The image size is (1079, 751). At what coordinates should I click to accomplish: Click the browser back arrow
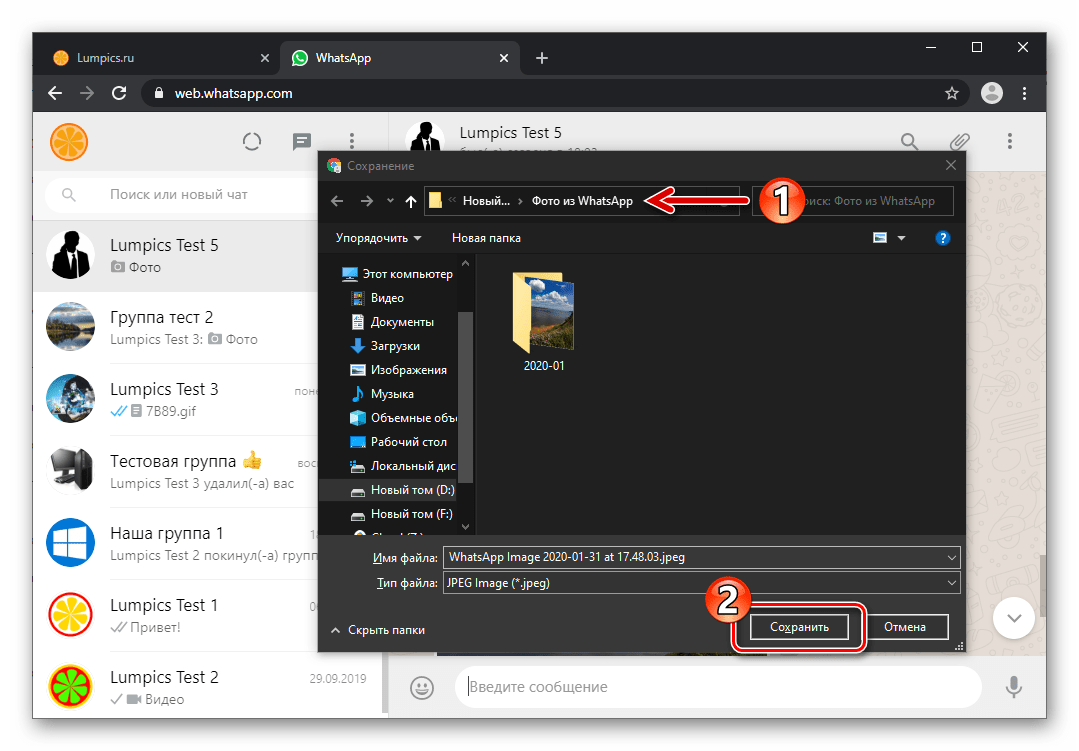pyautogui.click(x=55, y=93)
